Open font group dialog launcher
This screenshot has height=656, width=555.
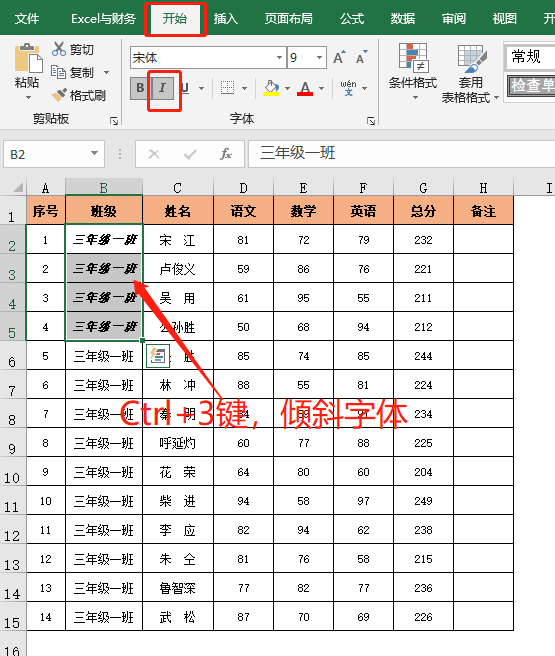371,121
